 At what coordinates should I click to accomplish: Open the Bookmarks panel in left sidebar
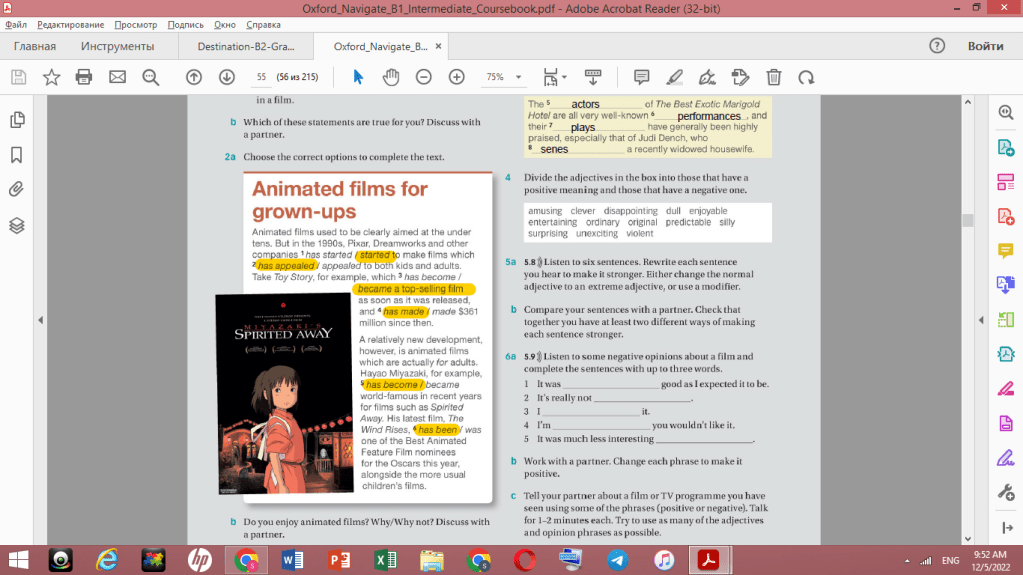[x=17, y=155]
